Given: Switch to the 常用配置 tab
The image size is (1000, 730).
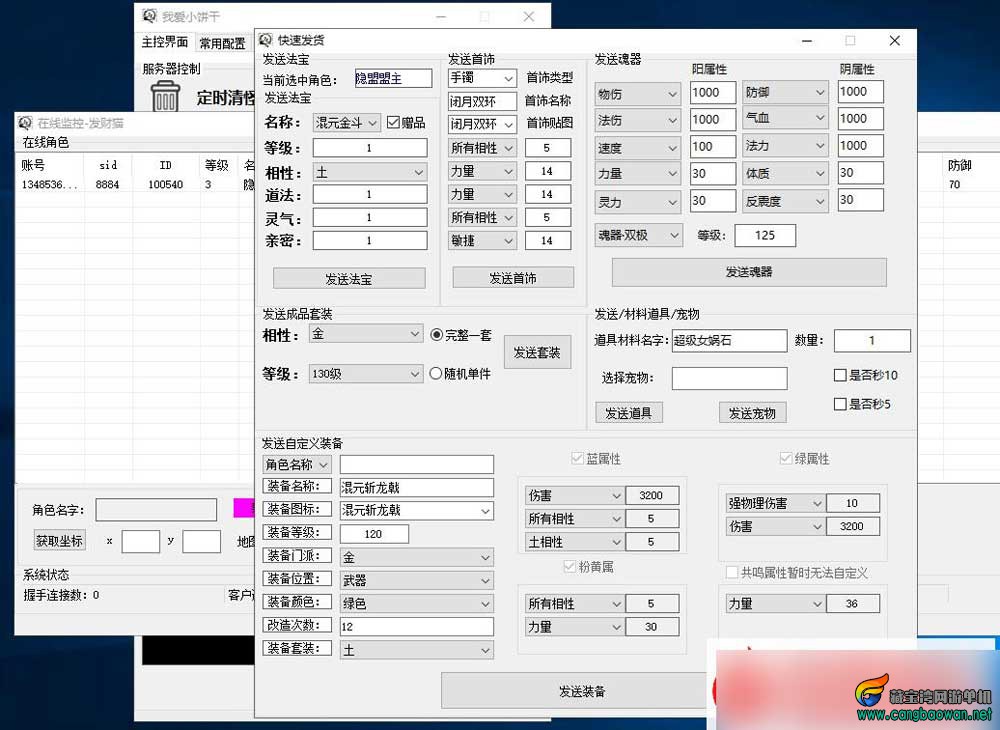Looking at the screenshot, I should click(x=223, y=43).
